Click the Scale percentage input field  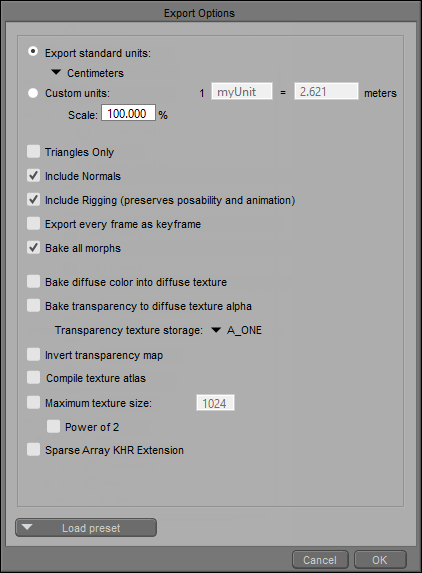(x=128, y=113)
